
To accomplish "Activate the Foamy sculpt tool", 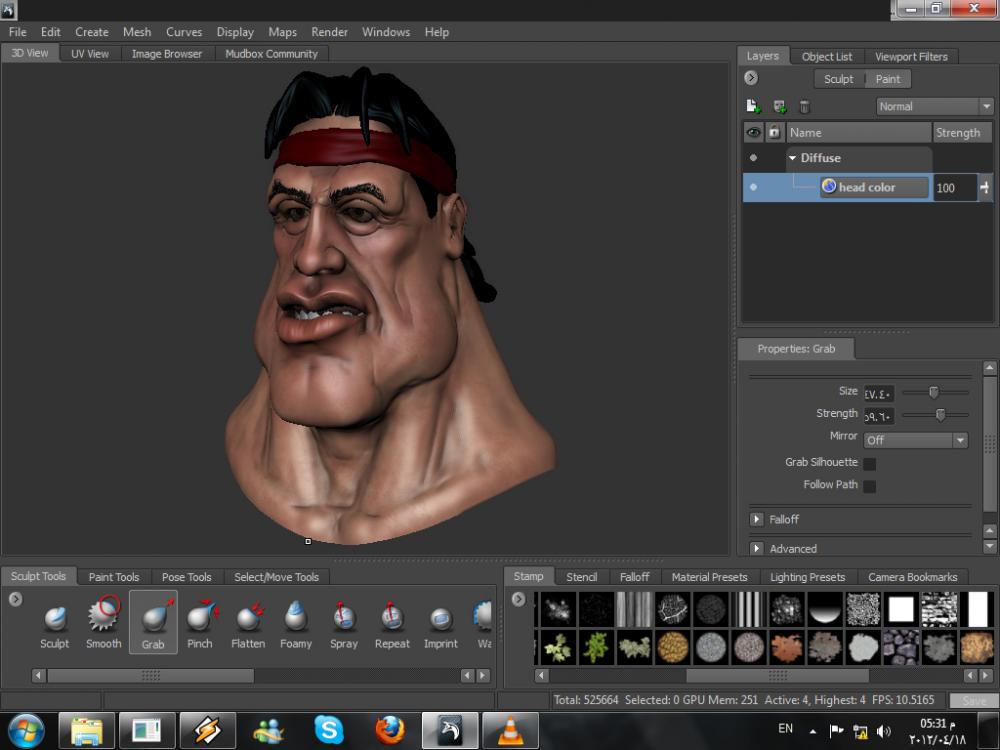I will point(296,621).
